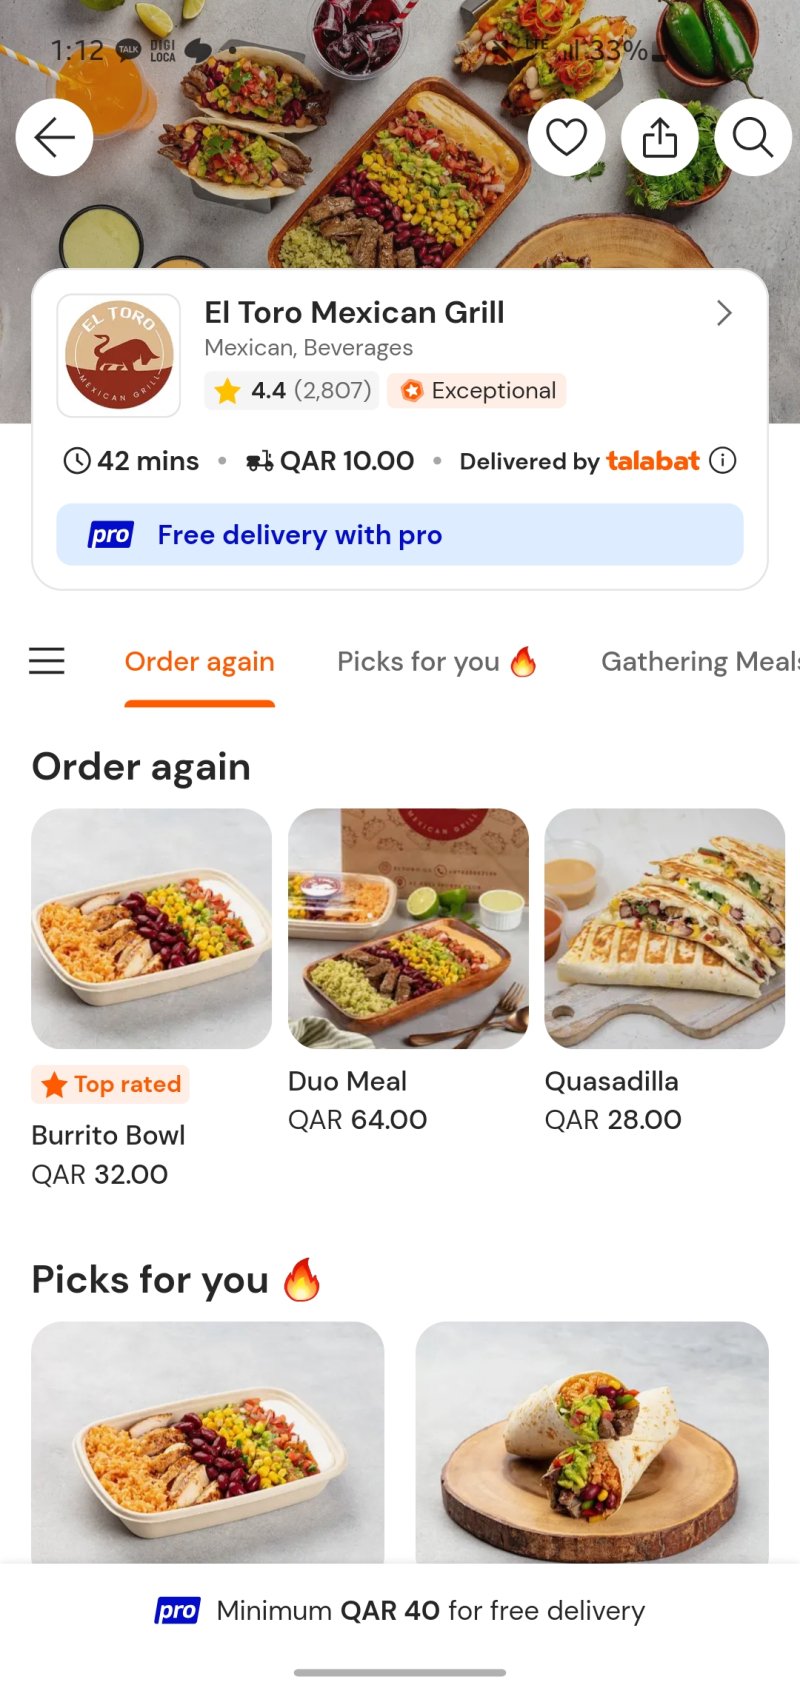Tap the El Toro restaurant logo
Screen dimensions: 800x1688
click(119, 355)
